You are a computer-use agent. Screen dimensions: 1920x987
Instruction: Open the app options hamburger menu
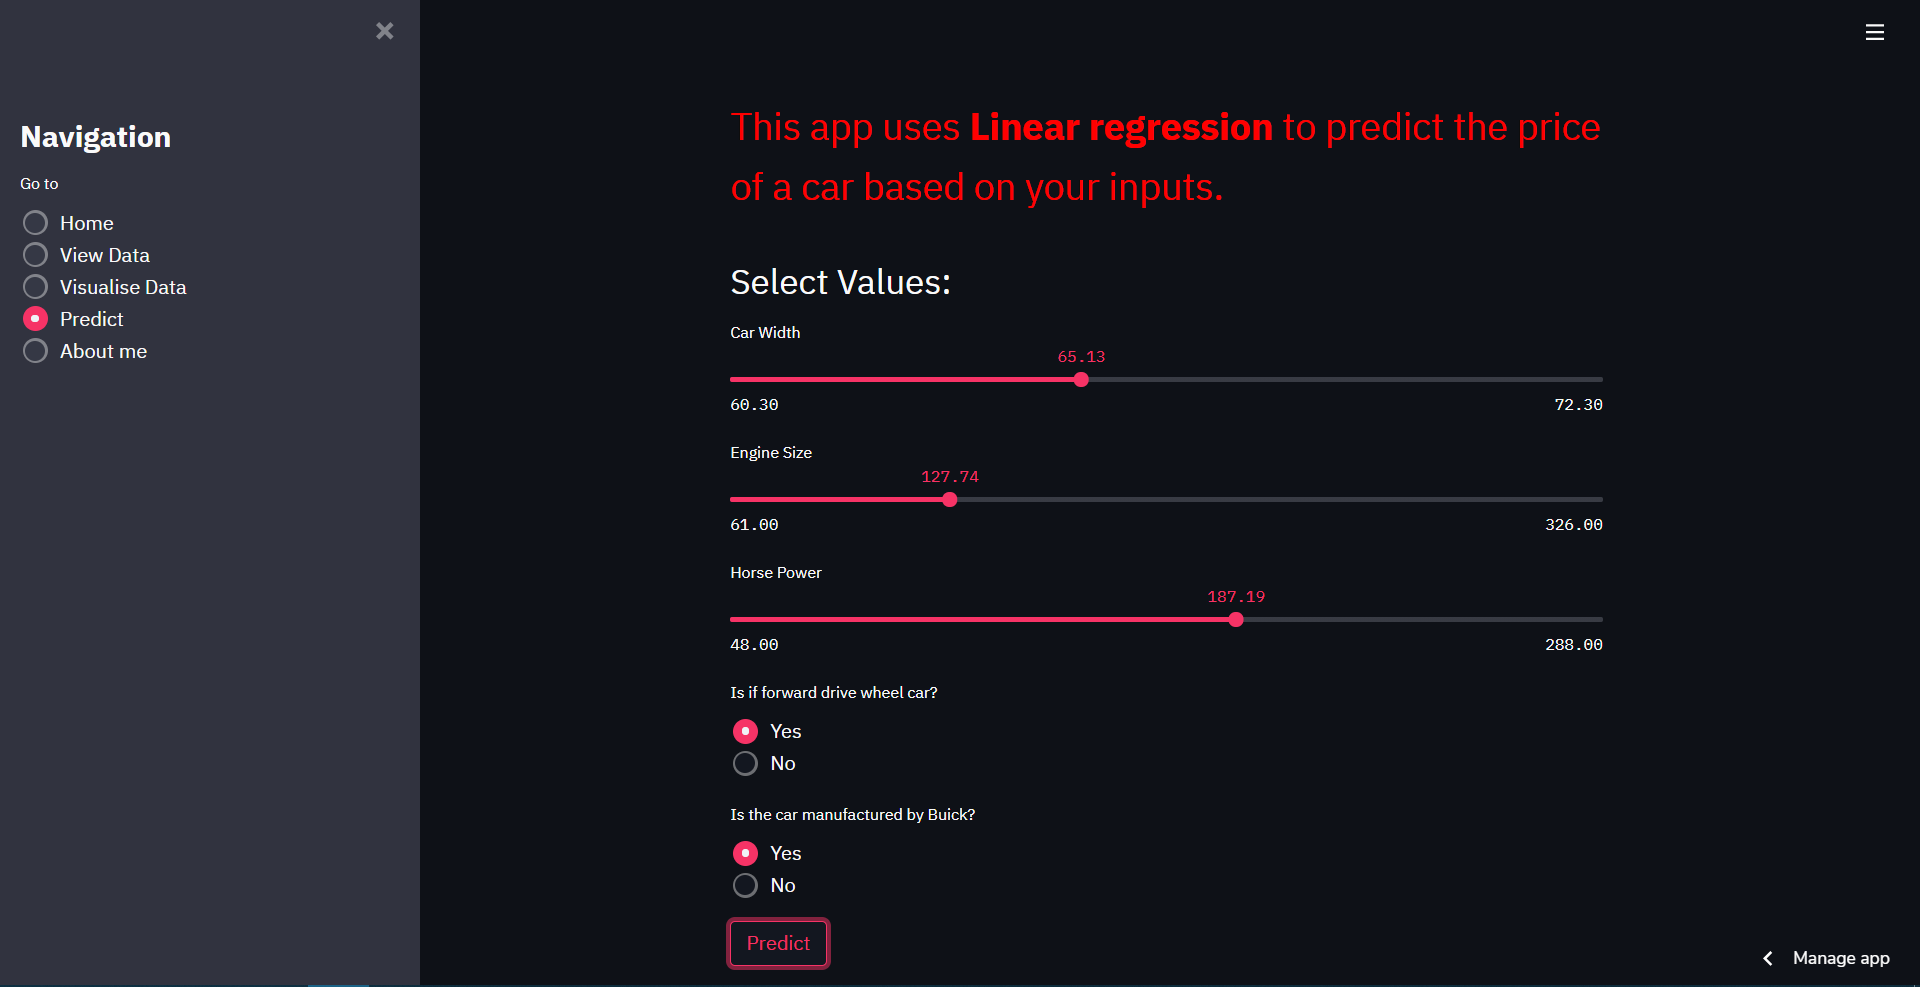1874,32
